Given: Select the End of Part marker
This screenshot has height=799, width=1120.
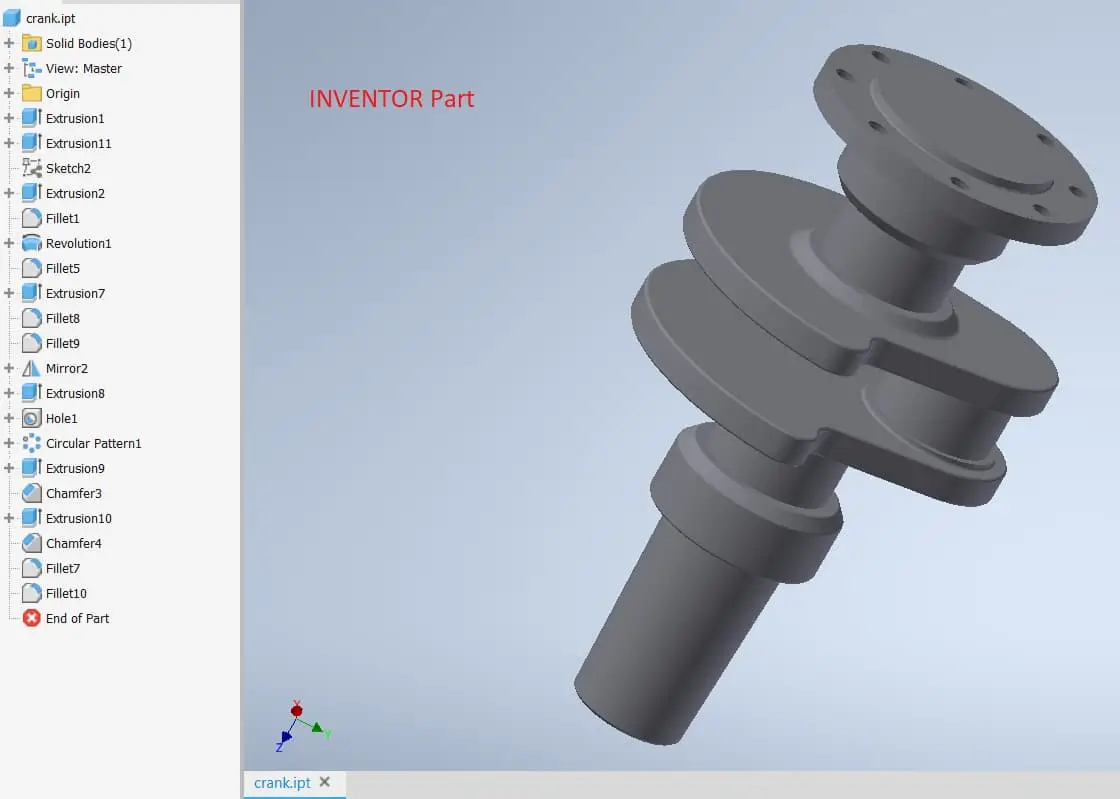Looking at the screenshot, I should [x=32, y=618].
